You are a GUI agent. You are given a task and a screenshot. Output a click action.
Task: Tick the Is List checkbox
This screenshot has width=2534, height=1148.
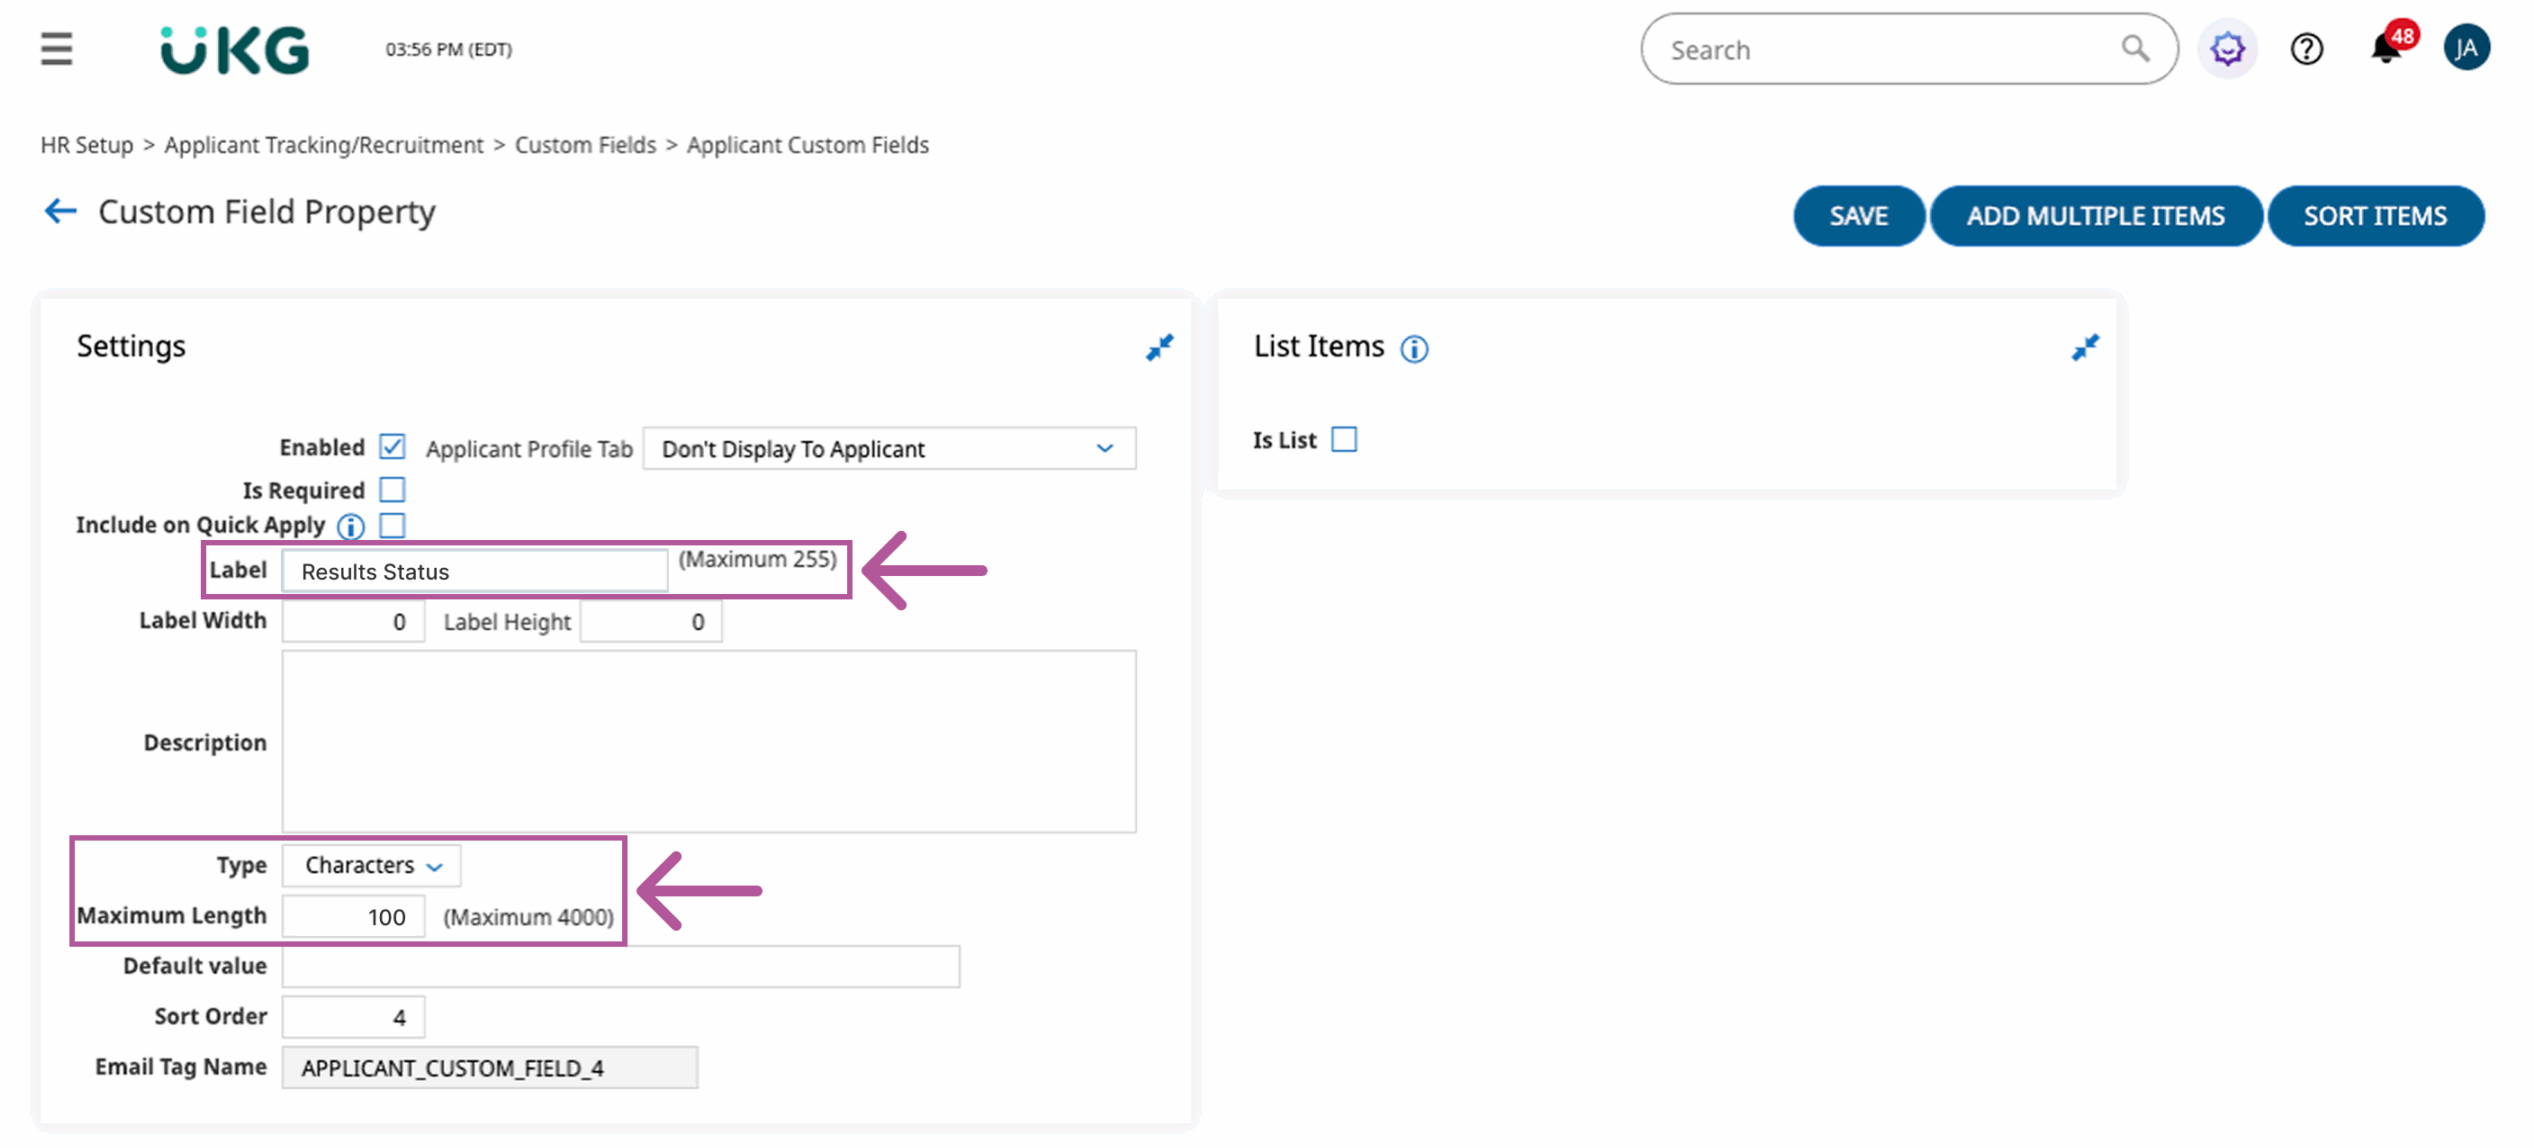point(1344,439)
